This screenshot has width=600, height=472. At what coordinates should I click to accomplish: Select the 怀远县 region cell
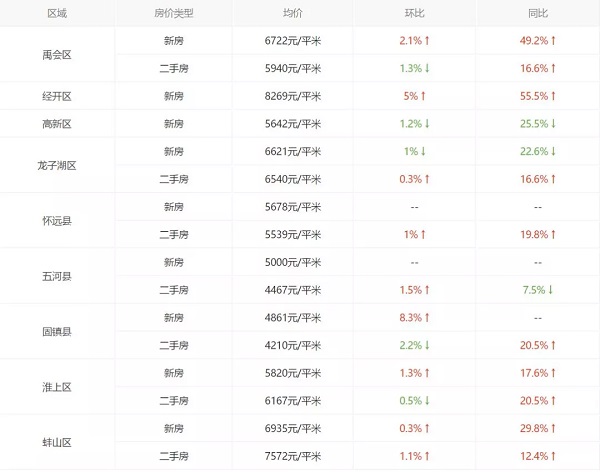[57, 221]
